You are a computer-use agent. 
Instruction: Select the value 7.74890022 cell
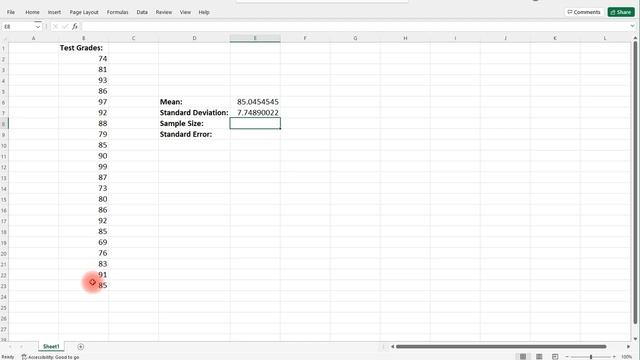click(x=255, y=113)
